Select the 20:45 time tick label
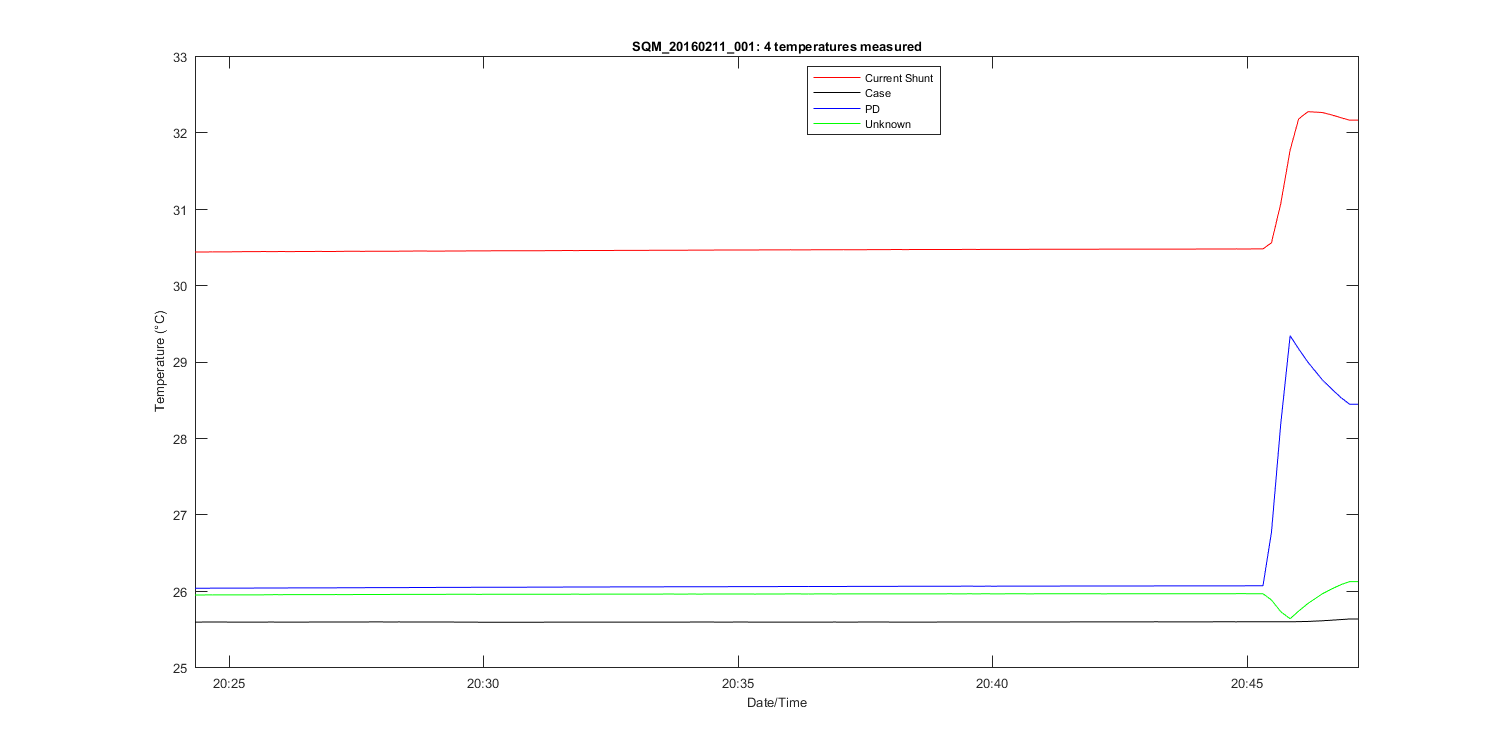Image resolution: width=1500 pixels, height=750 pixels. point(1246,684)
